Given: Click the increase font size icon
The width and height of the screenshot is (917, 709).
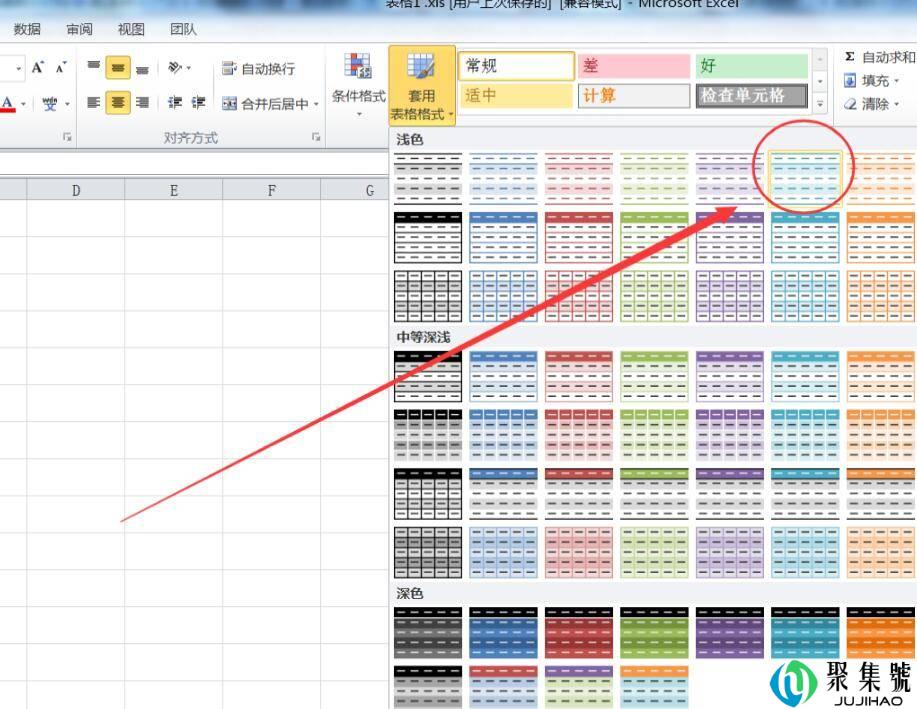Looking at the screenshot, I should [38, 68].
